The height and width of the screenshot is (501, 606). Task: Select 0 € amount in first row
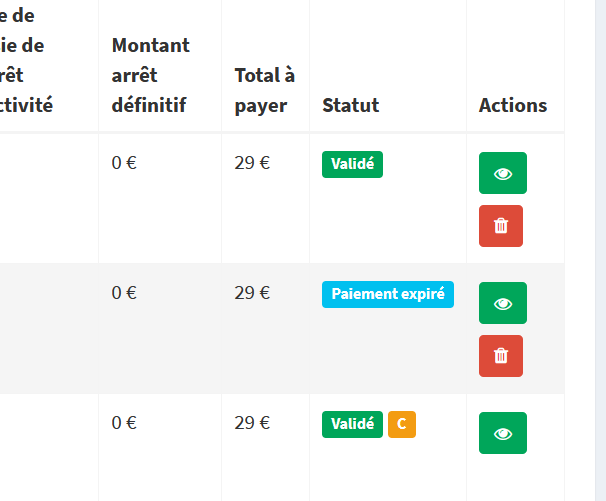[x=124, y=163]
